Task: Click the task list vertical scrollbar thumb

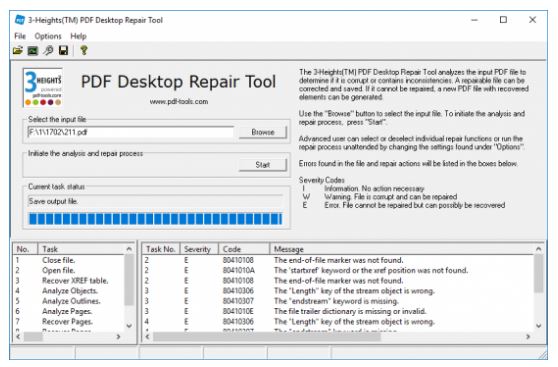Action: point(129,280)
